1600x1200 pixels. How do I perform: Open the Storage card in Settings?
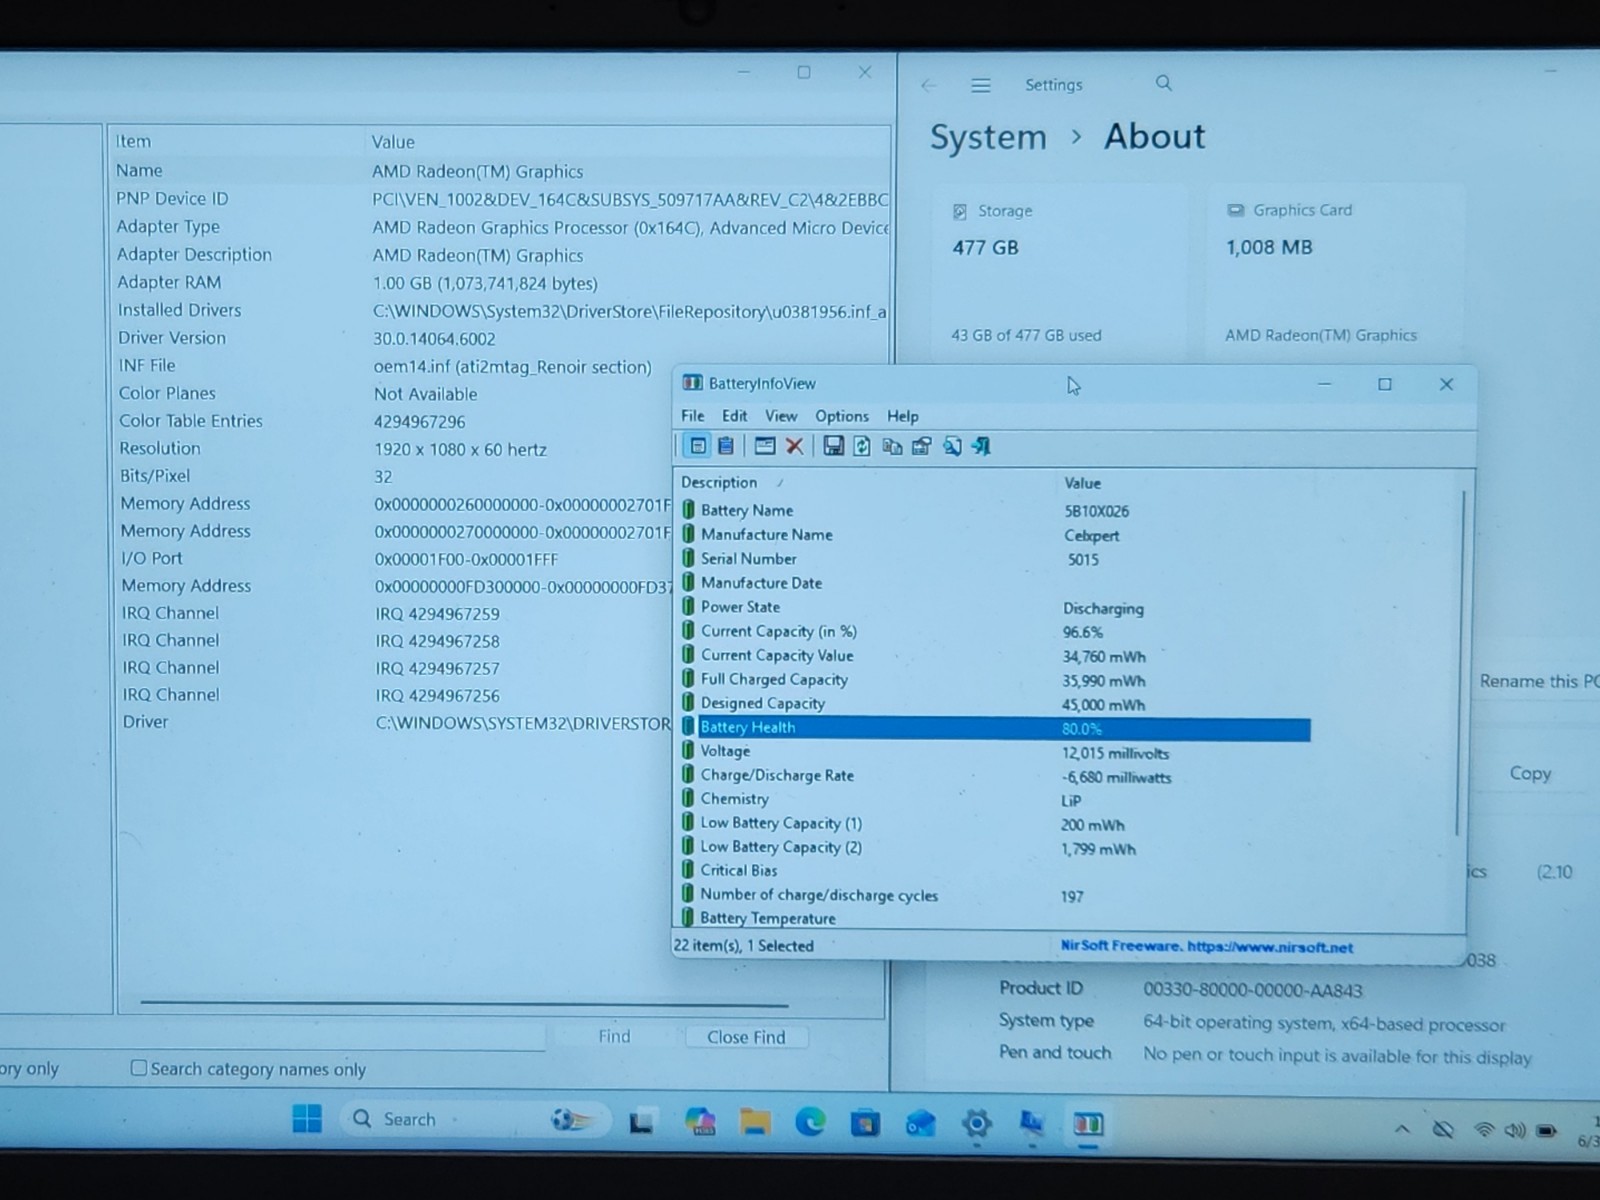coord(1060,271)
